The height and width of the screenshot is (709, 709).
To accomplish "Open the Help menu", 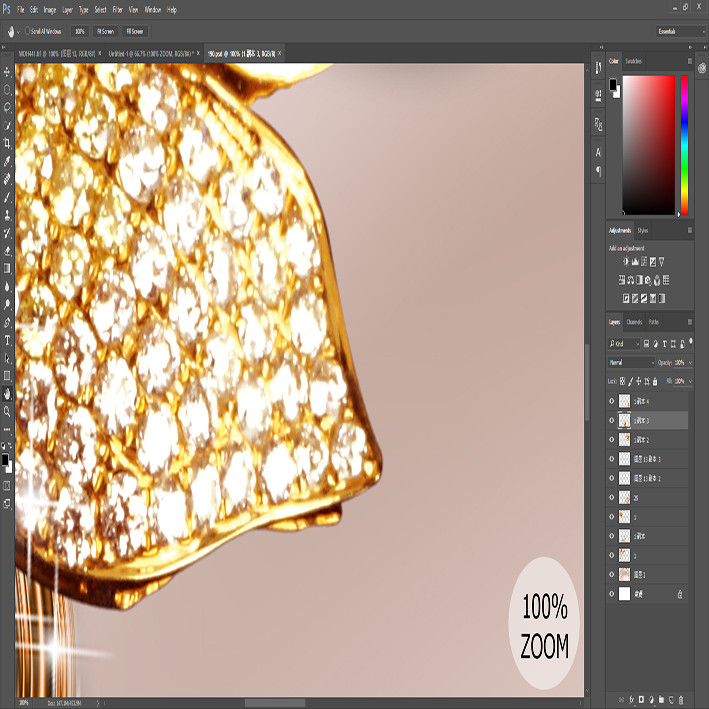I will click(172, 9).
